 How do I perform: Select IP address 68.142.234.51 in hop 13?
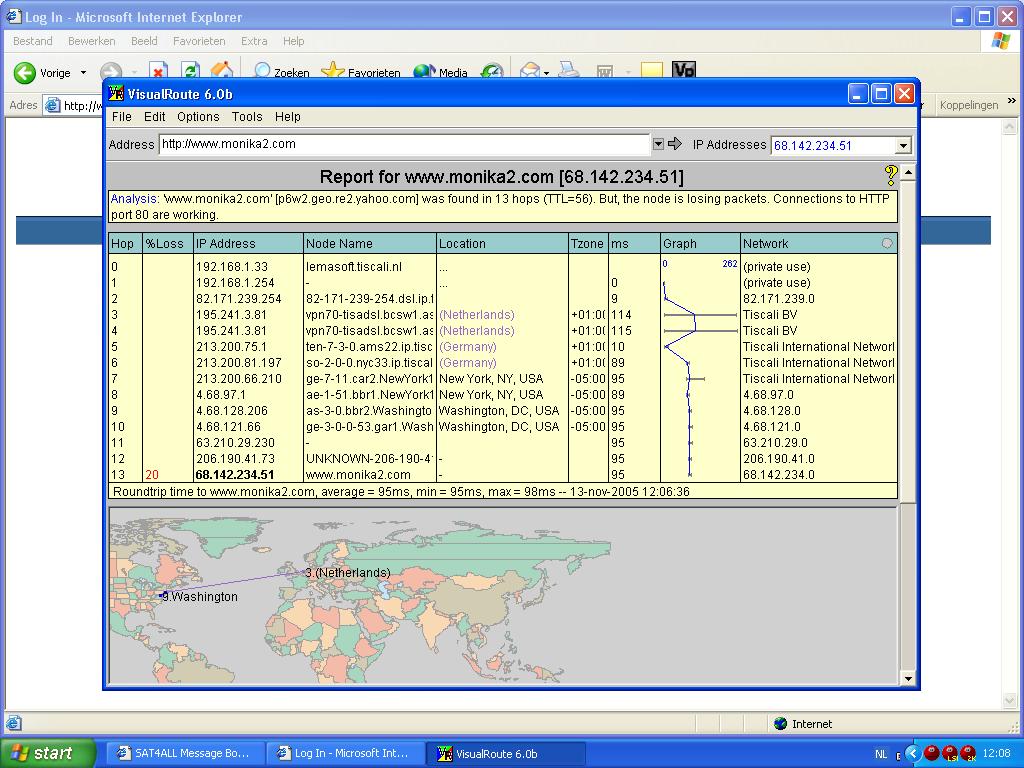coord(234,475)
